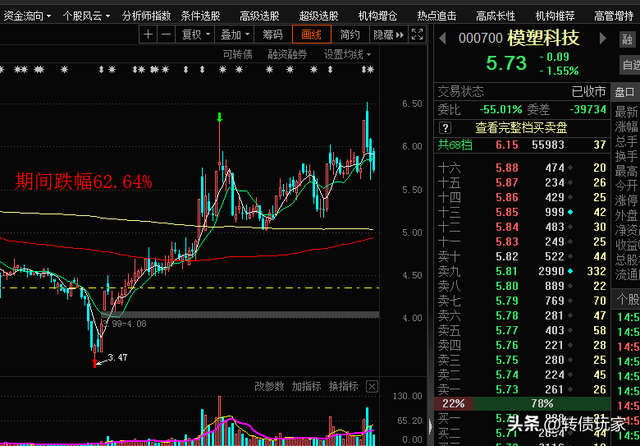This screenshot has width=640, height=446.
Task: Select the 卖七 5.79 sell order row
Action: (x=522, y=301)
